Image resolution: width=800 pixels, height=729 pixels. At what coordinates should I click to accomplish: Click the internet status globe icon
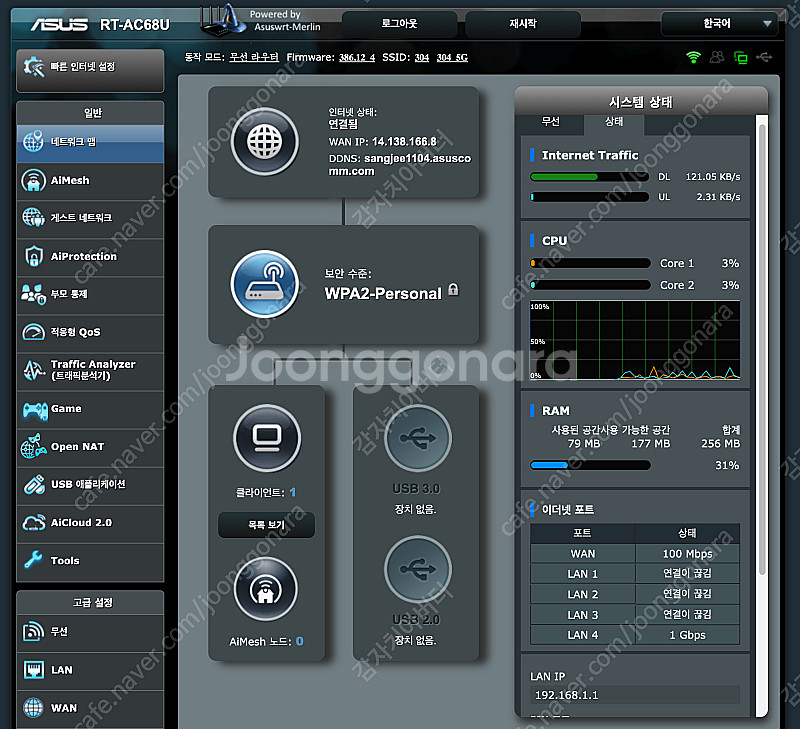265,142
